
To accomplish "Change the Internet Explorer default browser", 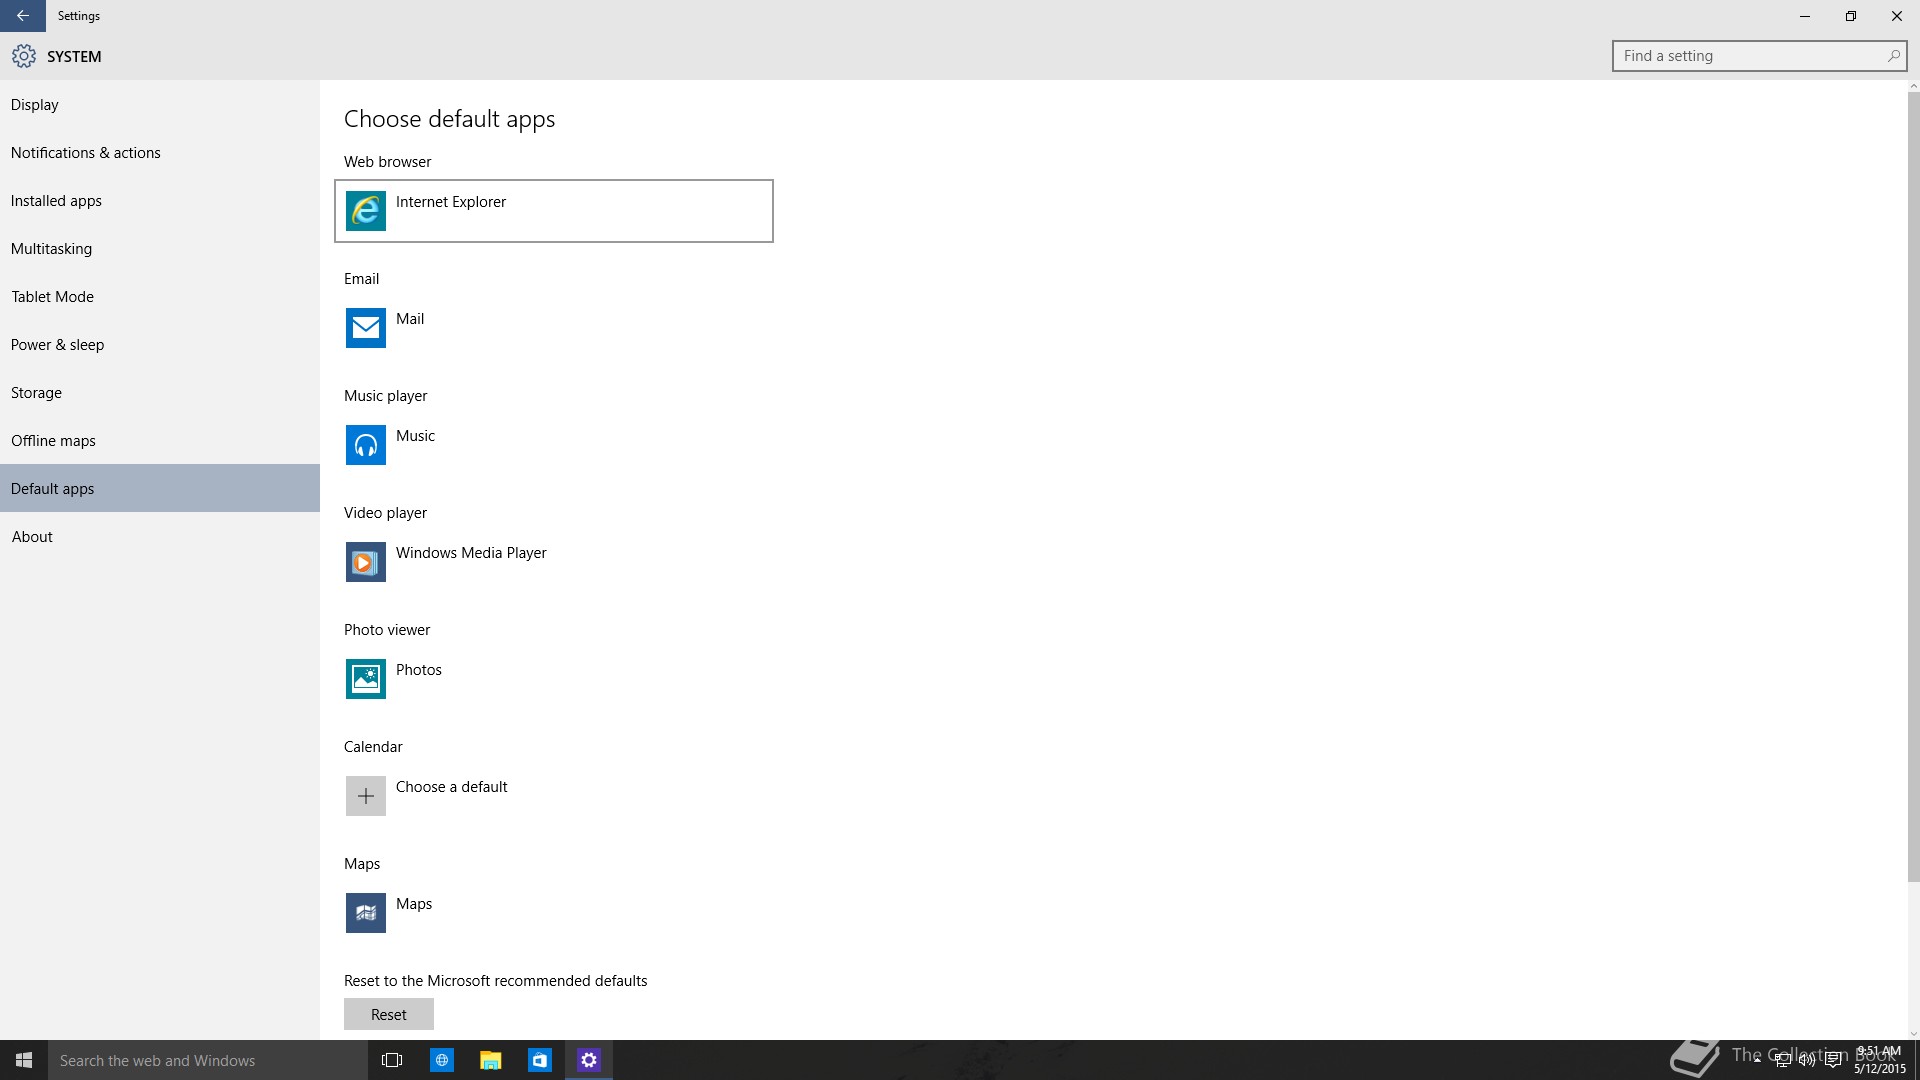I will pos(554,211).
